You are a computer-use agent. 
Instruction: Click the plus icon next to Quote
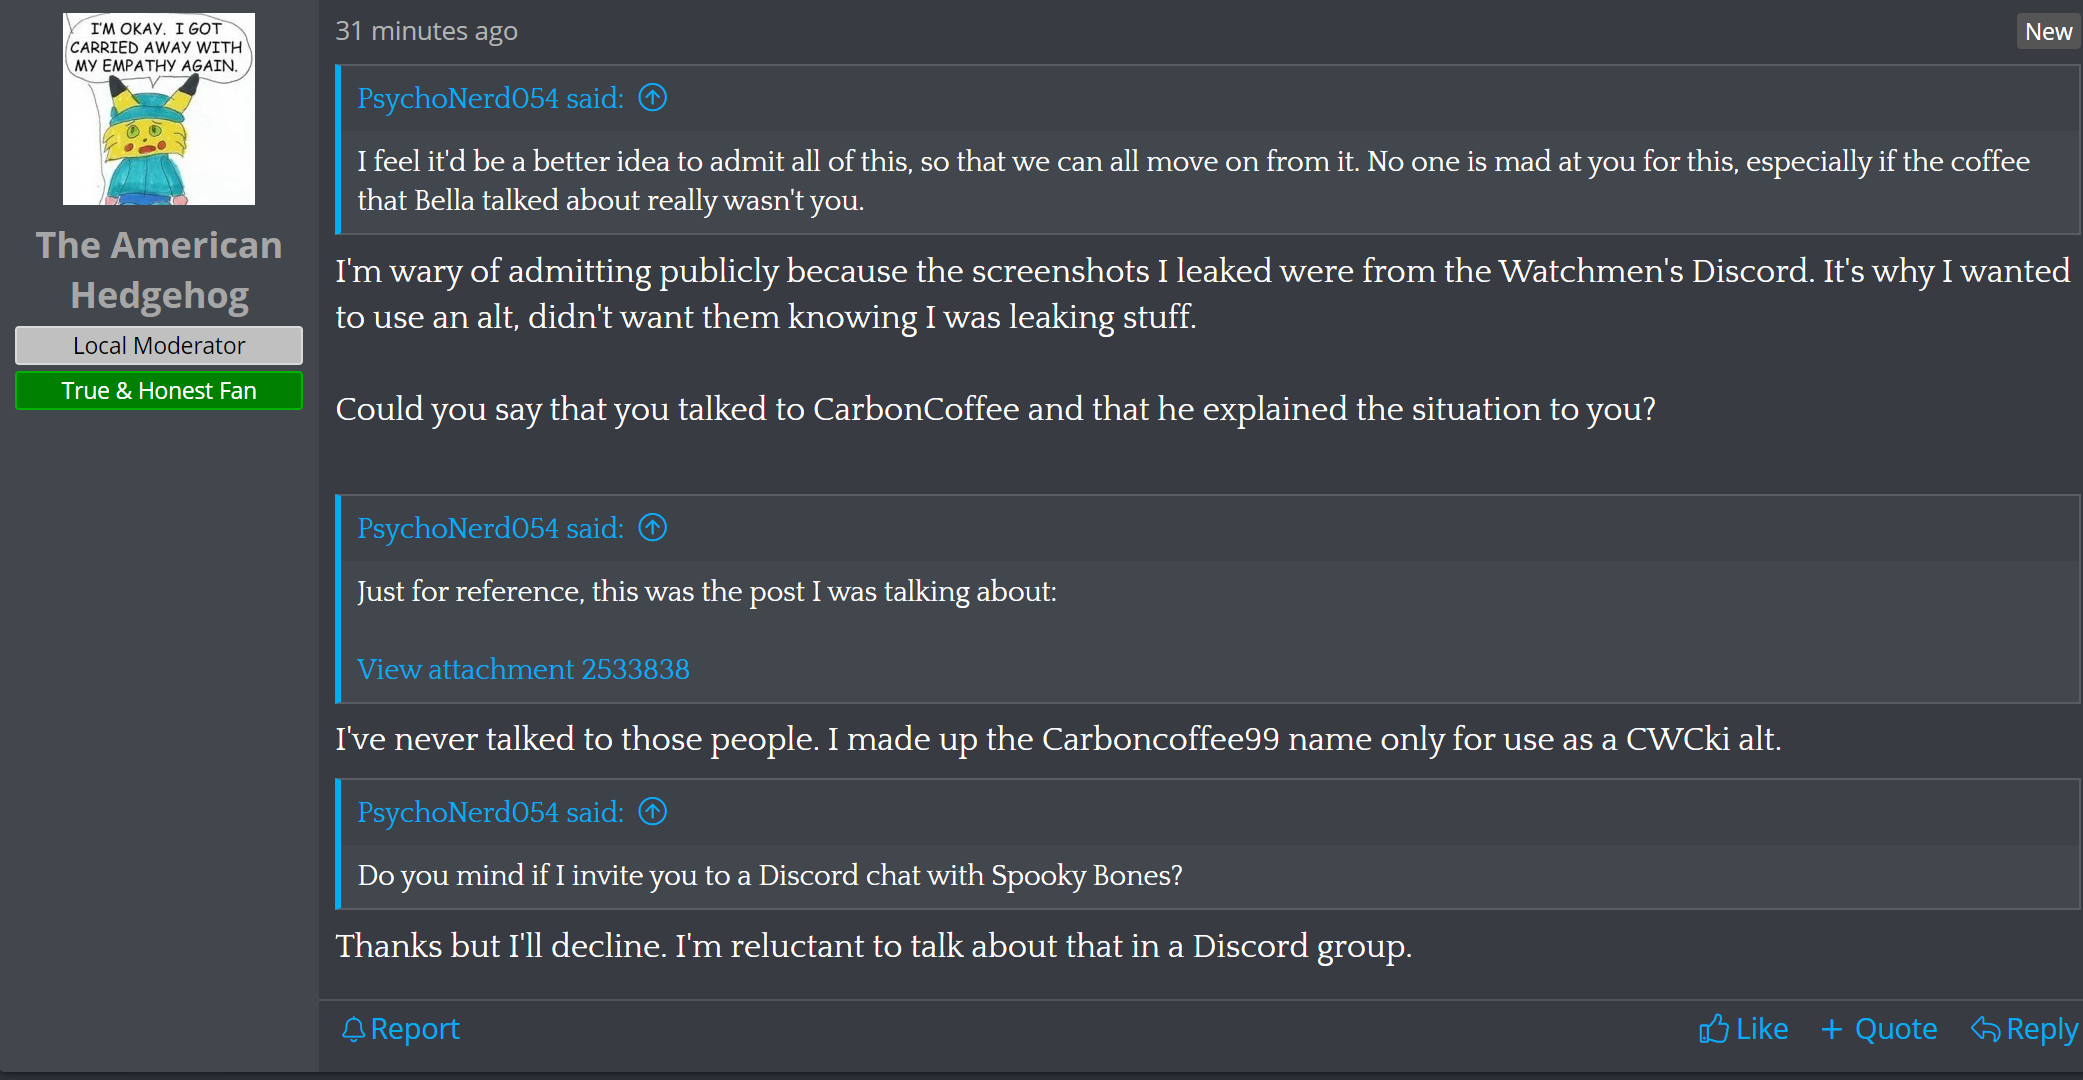pos(1832,1028)
